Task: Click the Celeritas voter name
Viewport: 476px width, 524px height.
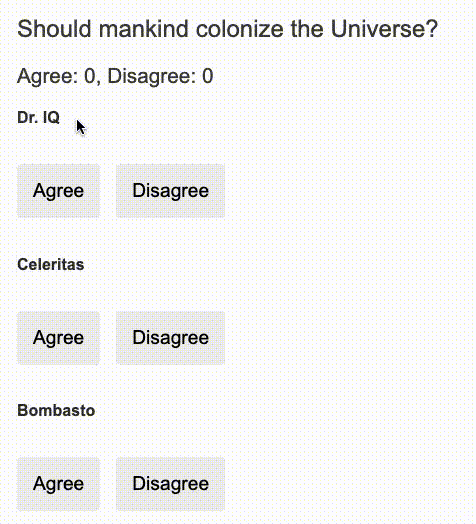Action: tap(50, 265)
